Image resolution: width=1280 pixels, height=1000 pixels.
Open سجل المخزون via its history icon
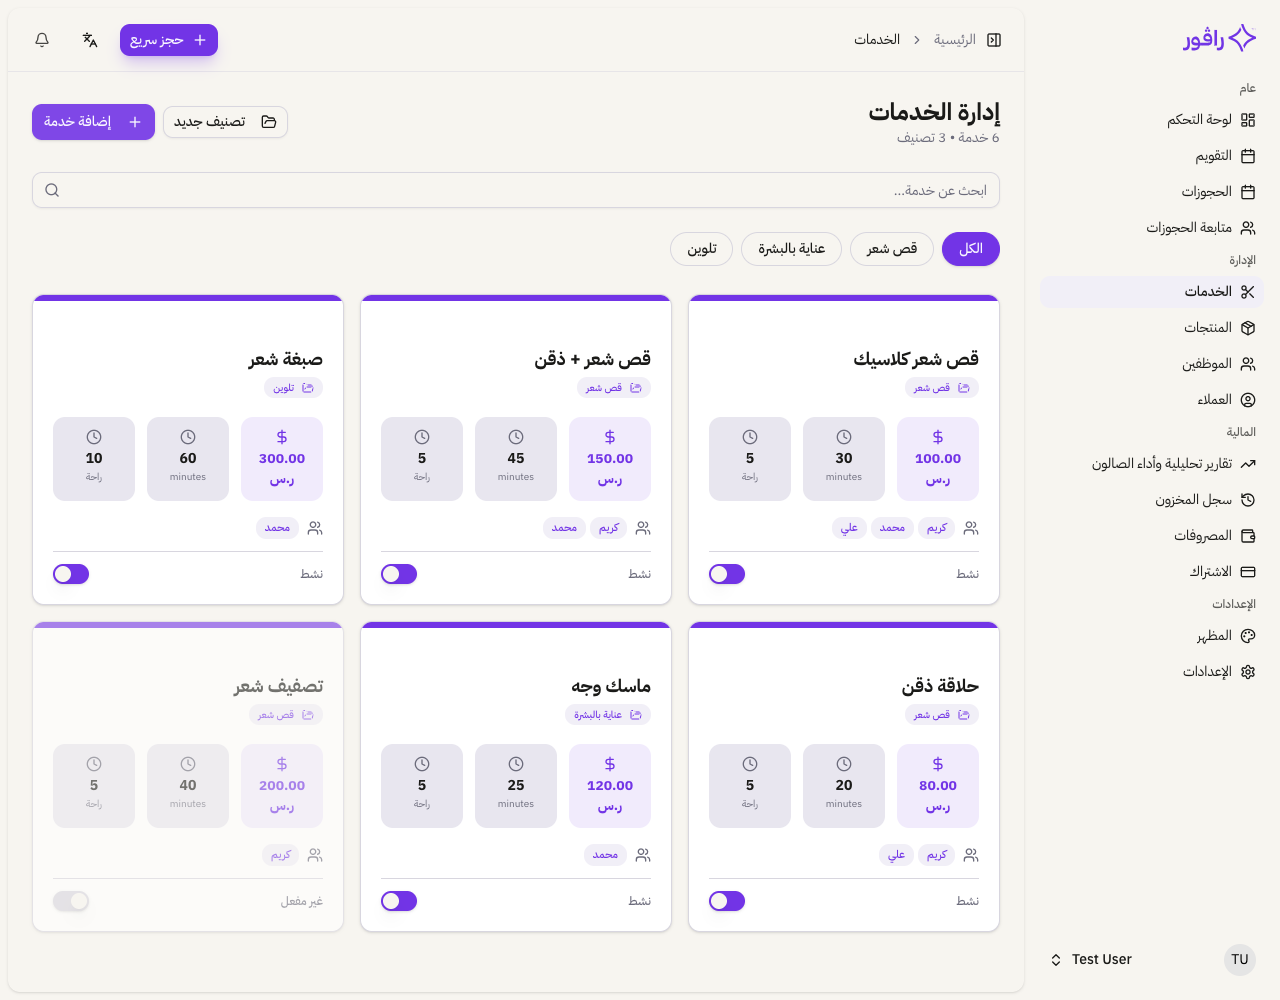(x=1248, y=499)
